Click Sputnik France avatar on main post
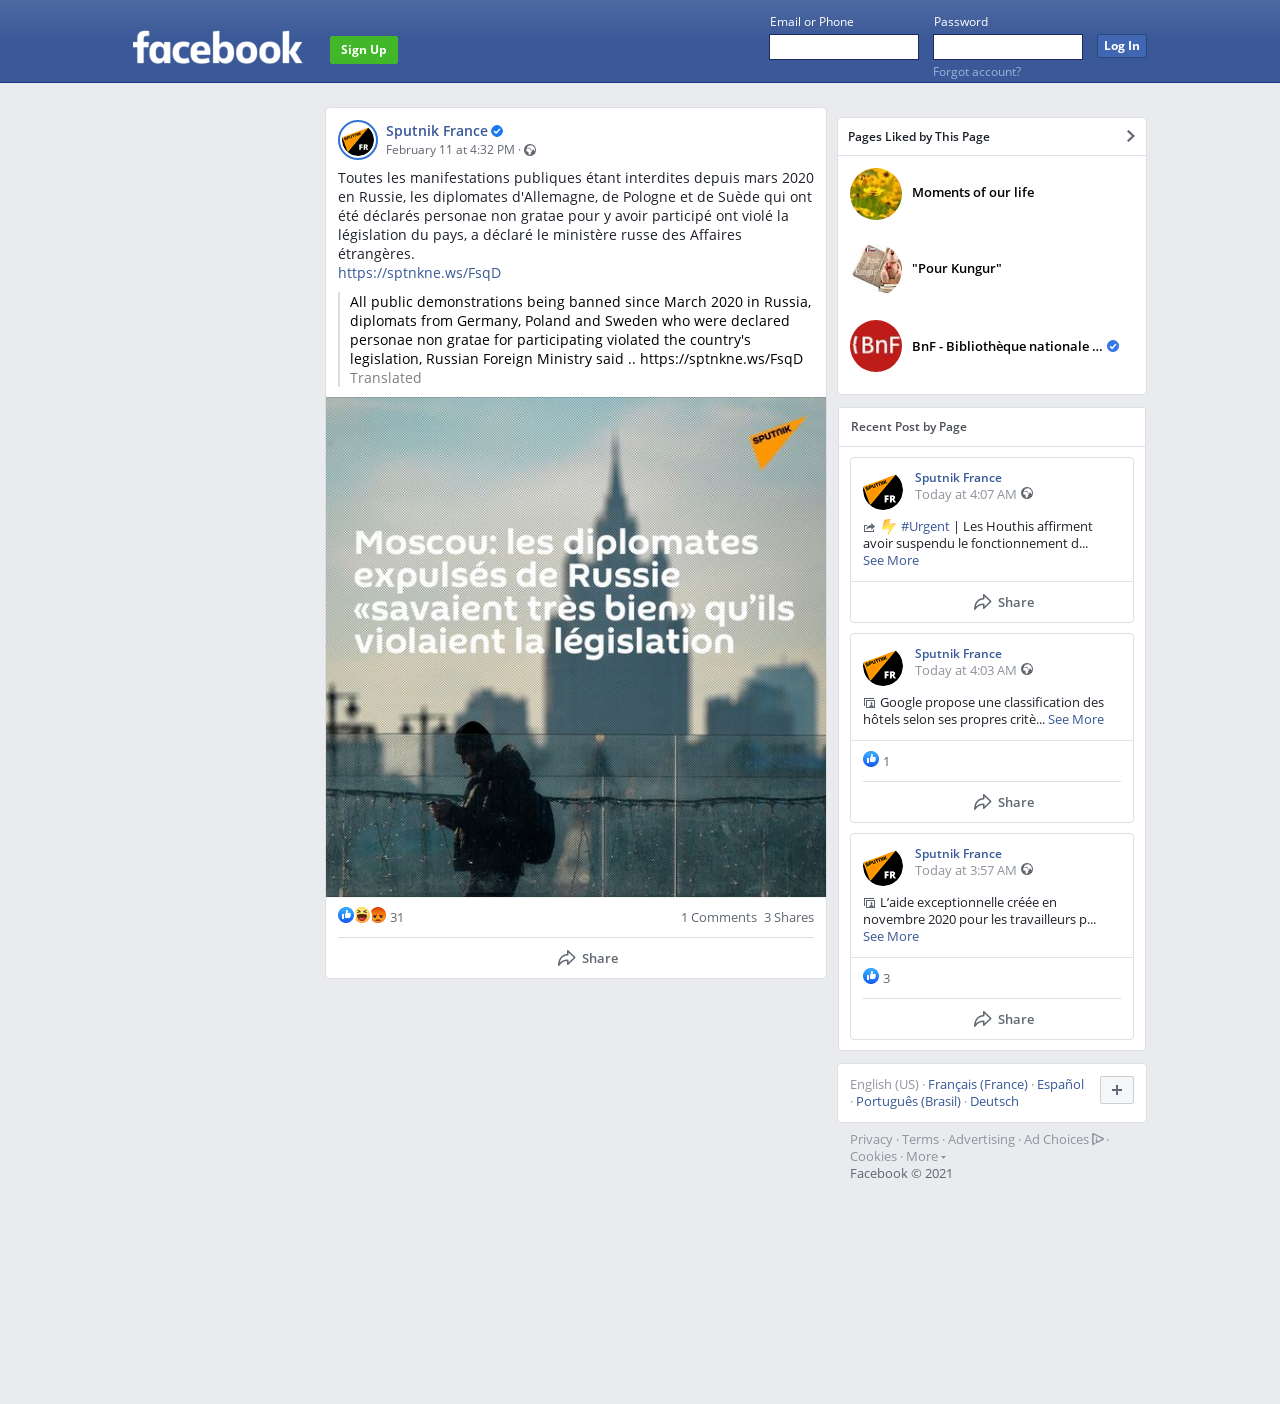1280x1404 pixels. coord(358,140)
